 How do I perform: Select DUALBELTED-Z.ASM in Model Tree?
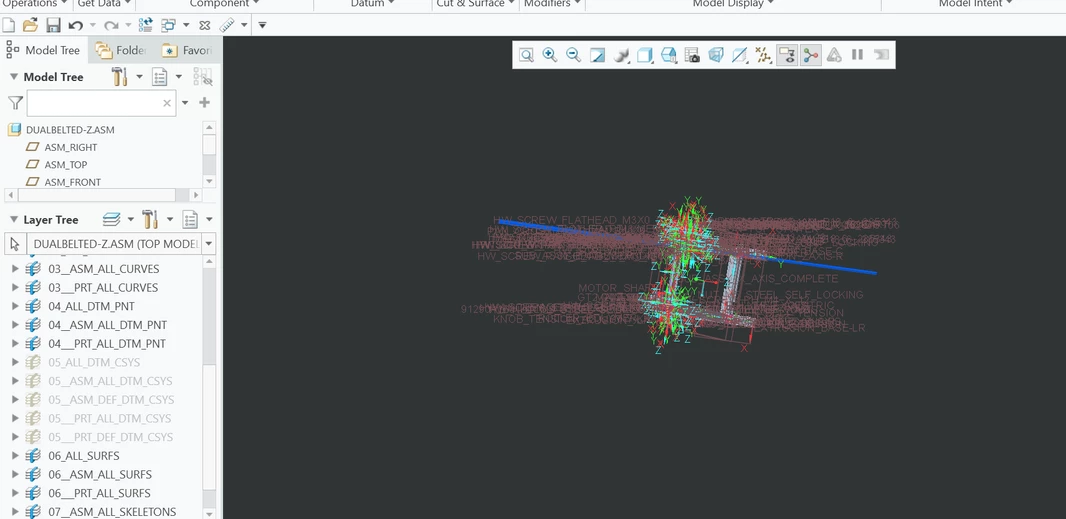70,130
